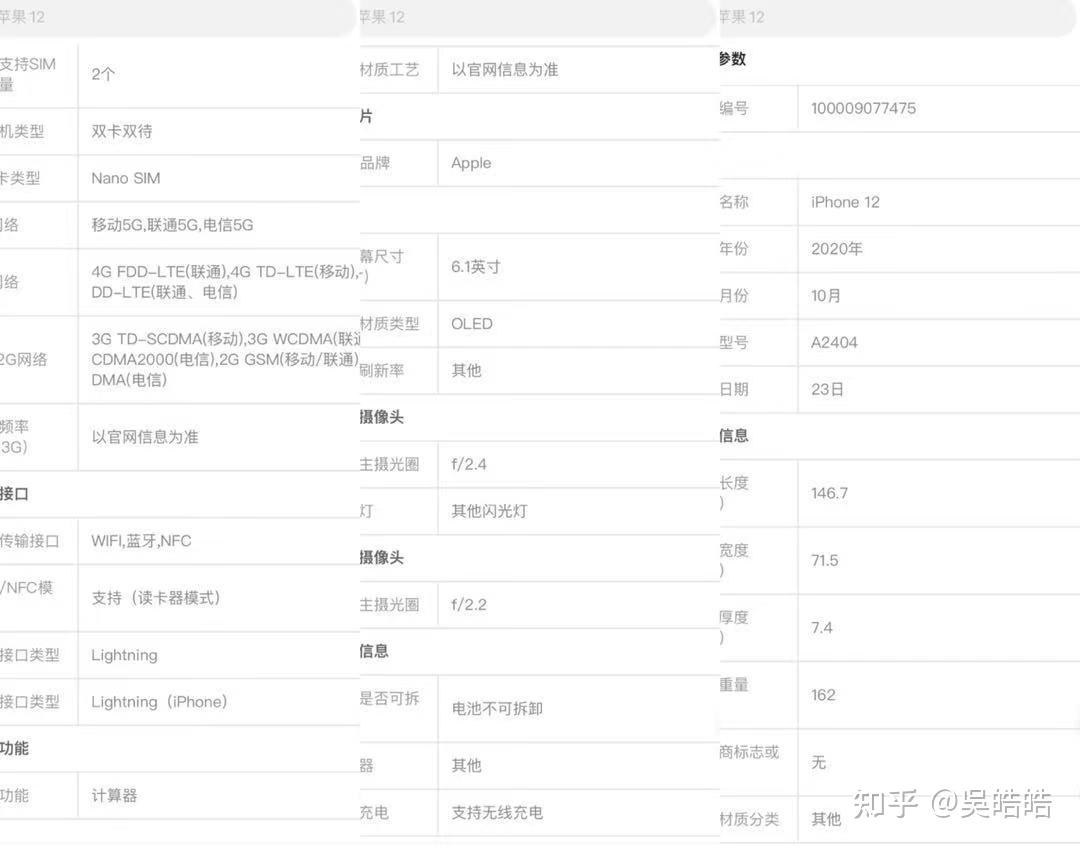Click the 材质类型 label
1080x848 pixels.
tap(389, 324)
